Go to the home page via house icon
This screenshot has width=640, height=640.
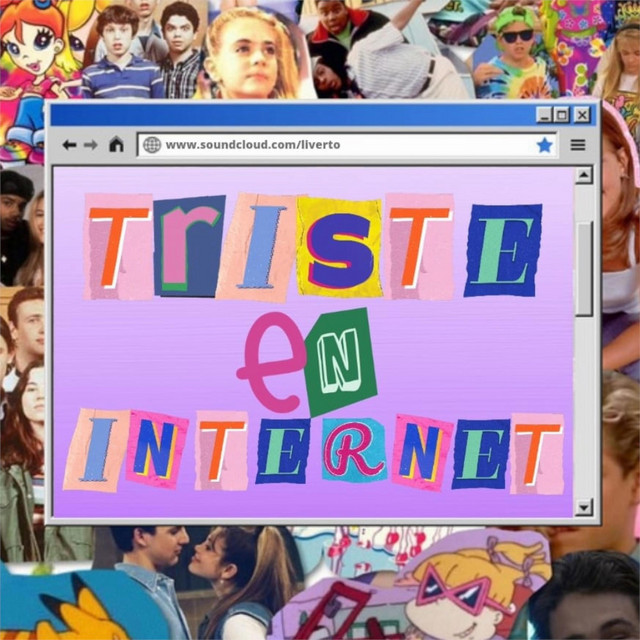(116, 145)
